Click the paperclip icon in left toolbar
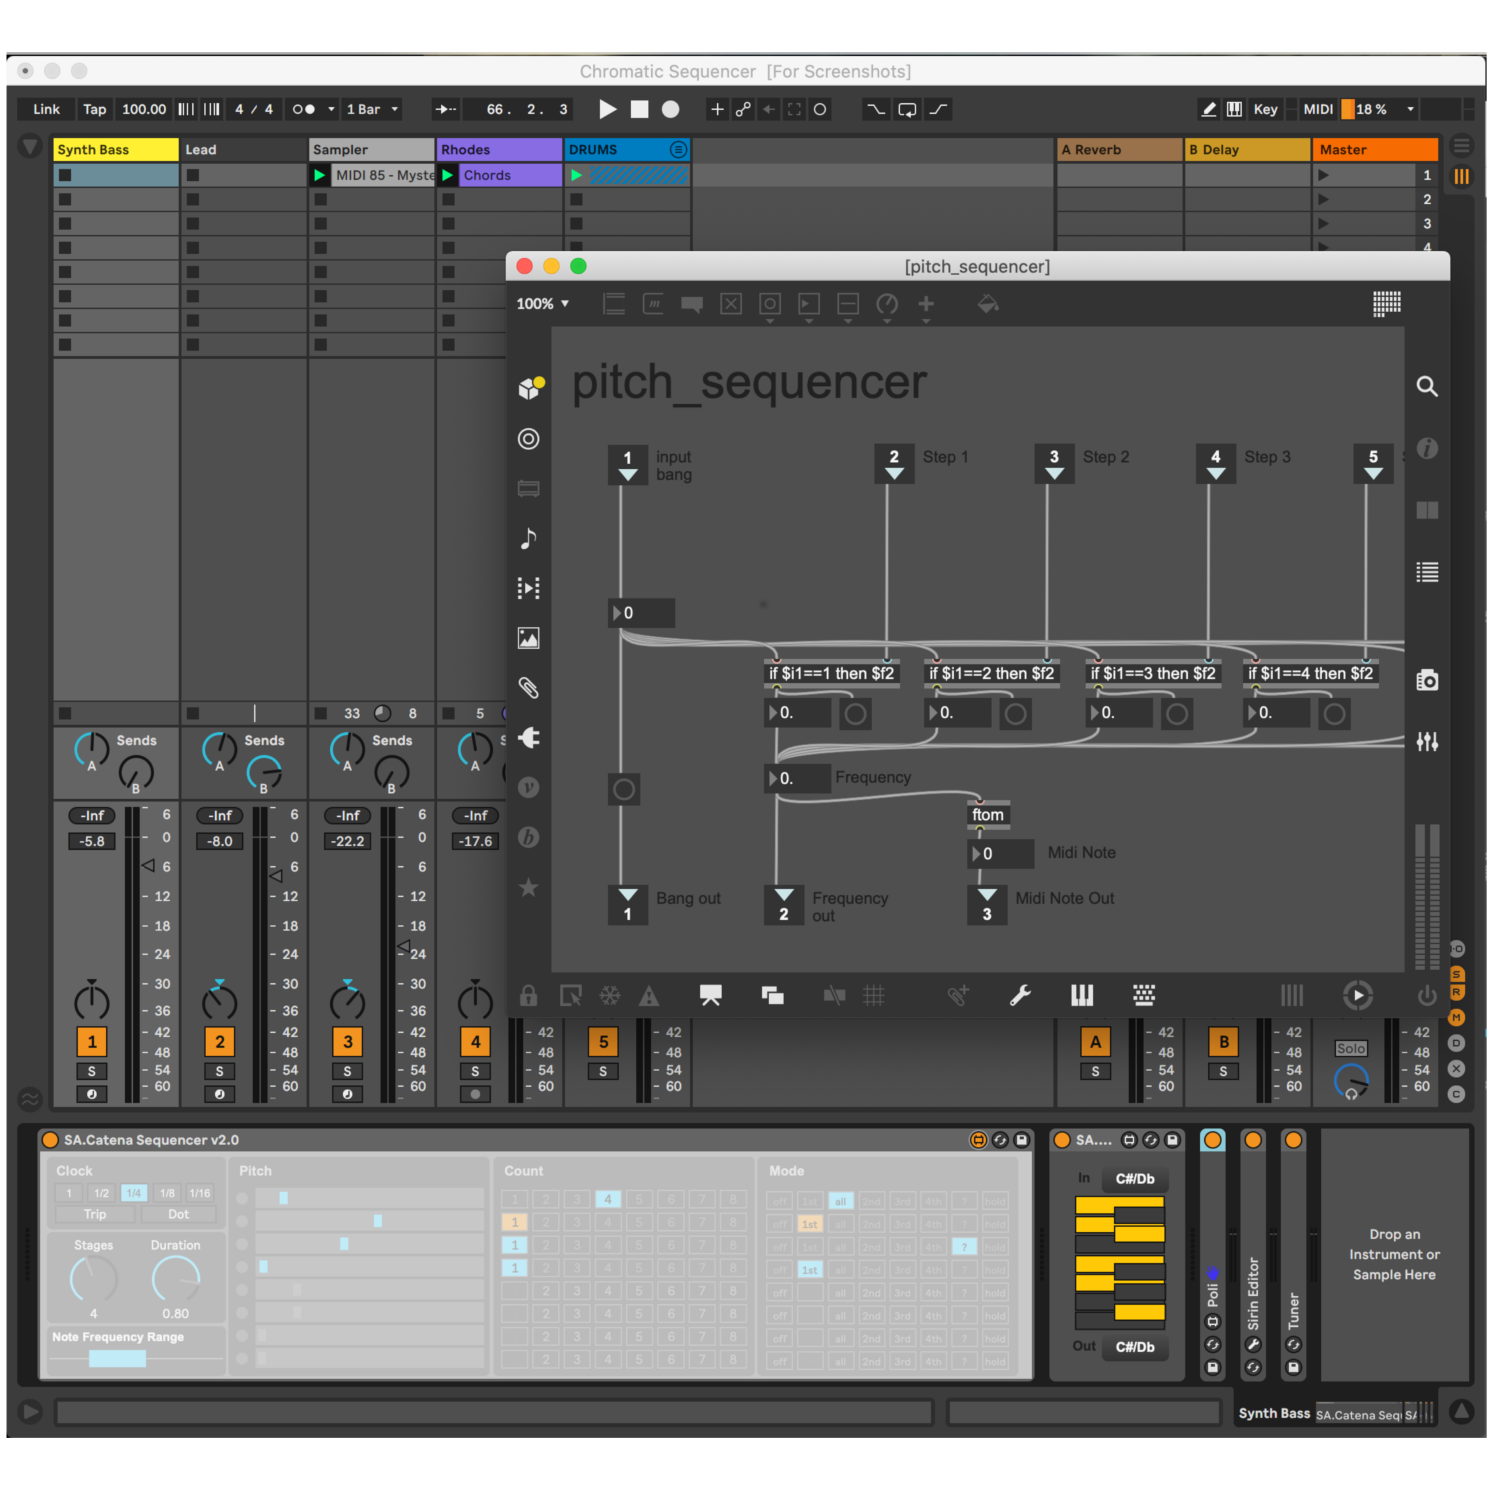 point(529,688)
